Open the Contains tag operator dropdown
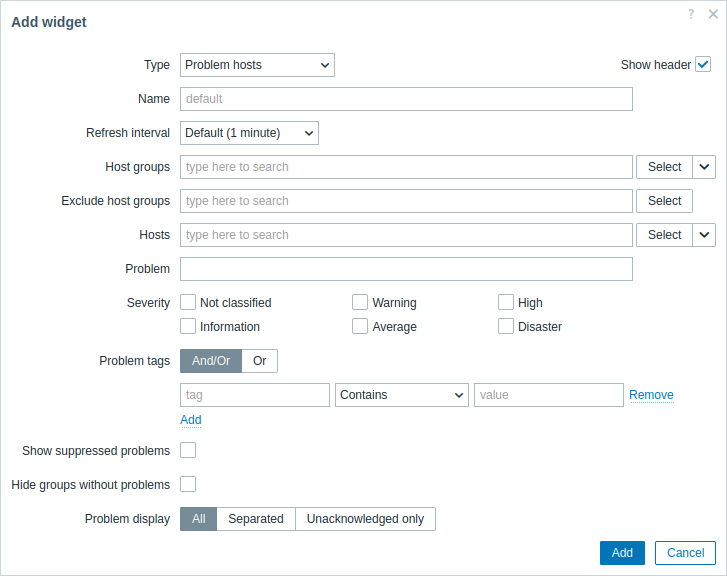 402,395
